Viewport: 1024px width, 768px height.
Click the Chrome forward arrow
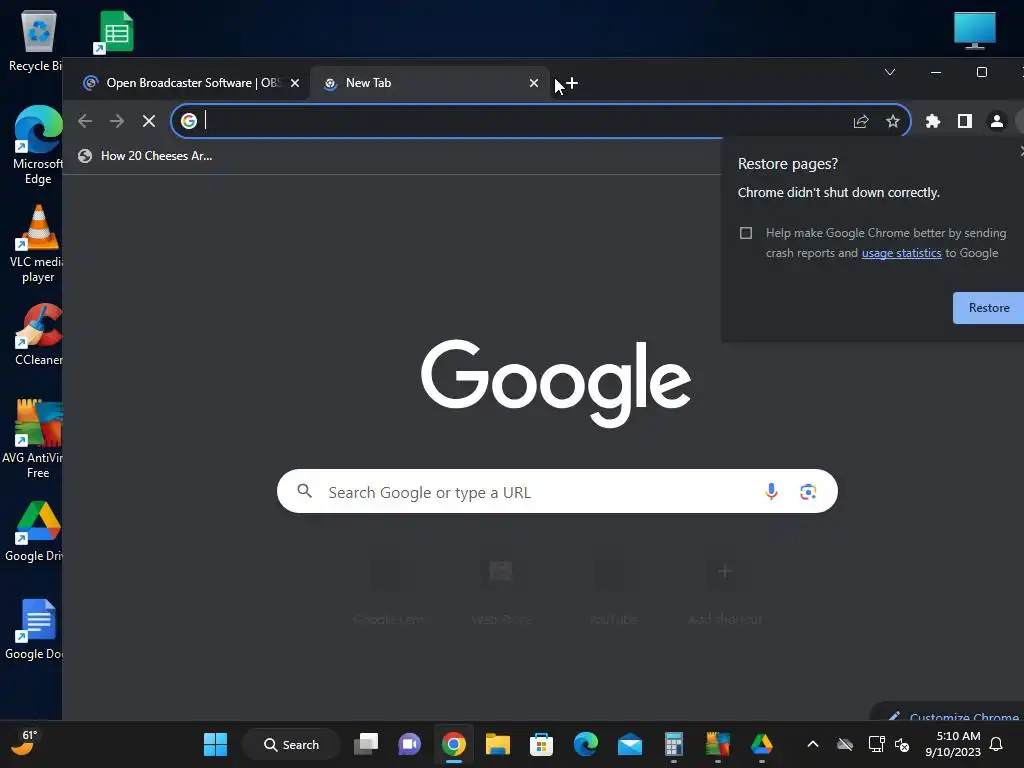click(x=117, y=121)
